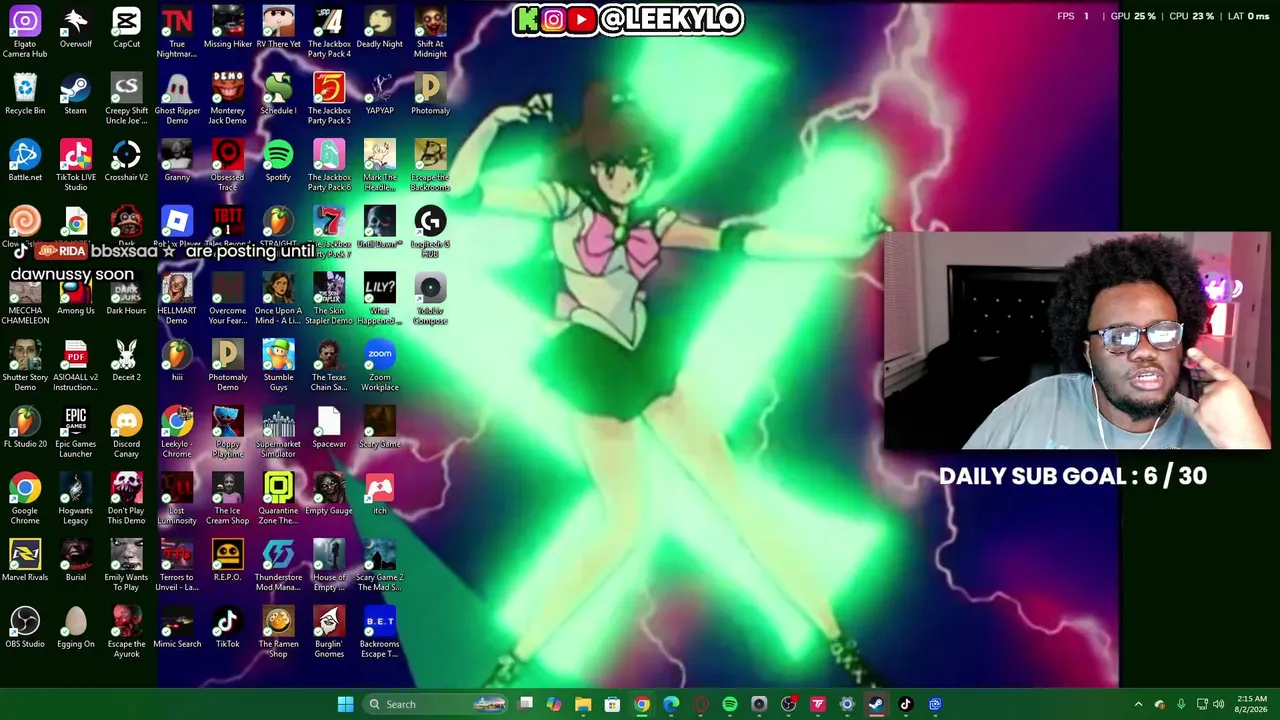Open Logitech G HUB shortcut
1280x720 pixels.
pyautogui.click(x=430, y=230)
